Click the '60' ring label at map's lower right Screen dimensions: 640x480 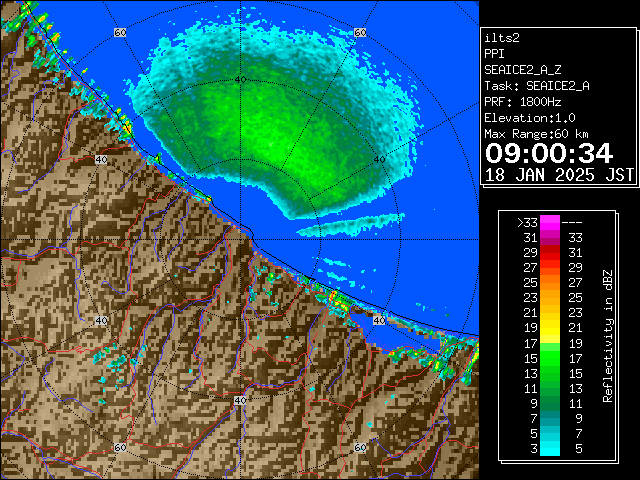tap(360, 447)
